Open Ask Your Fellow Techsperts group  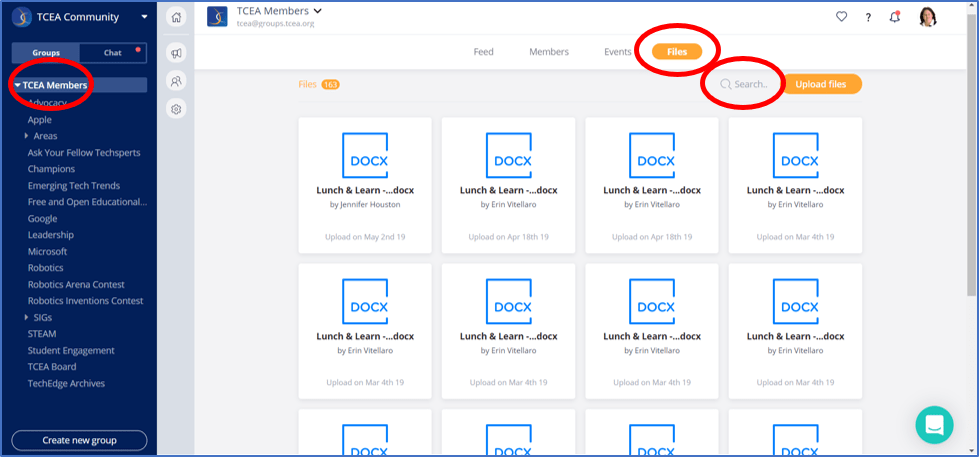(x=84, y=152)
